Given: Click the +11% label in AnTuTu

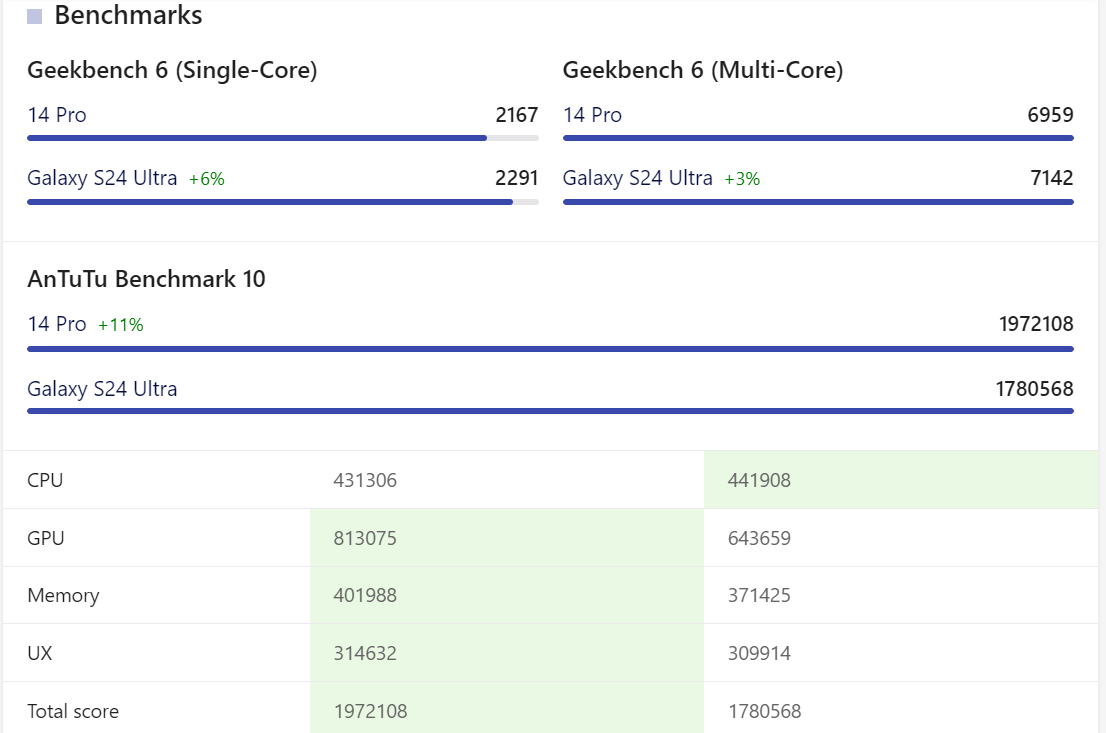Looking at the screenshot, I should coord(121,325).
